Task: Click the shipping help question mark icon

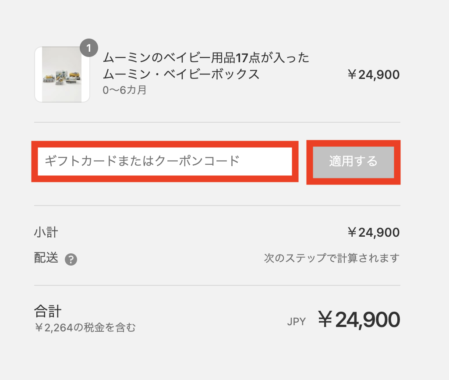Action: coord(71,259)
